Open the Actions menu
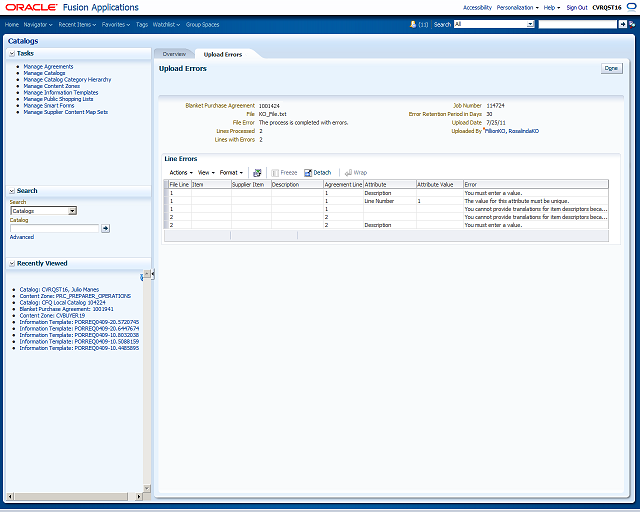The height and width of the screenshot is (512, 640). (x=181, y=173)
